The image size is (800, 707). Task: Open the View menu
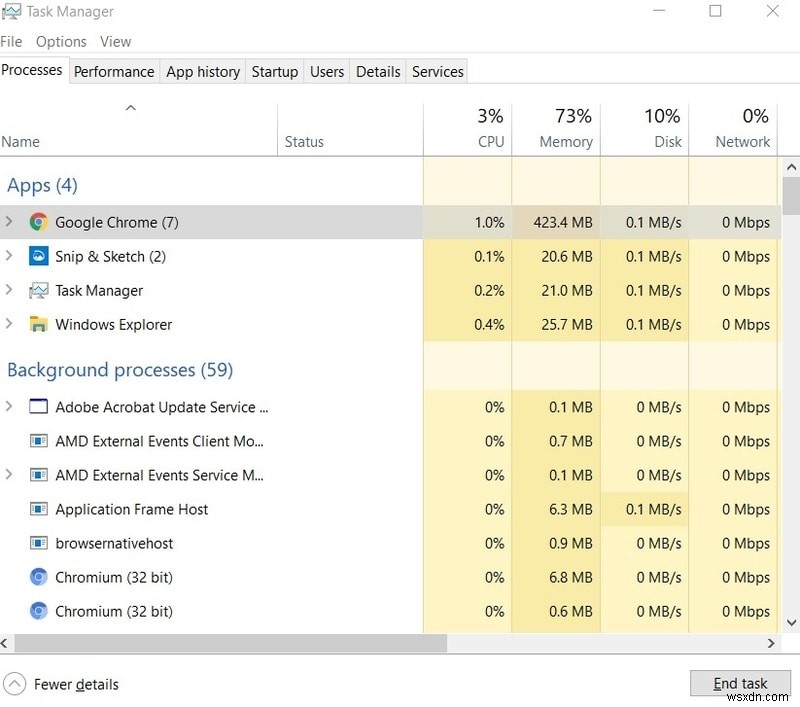pos(115,41)
